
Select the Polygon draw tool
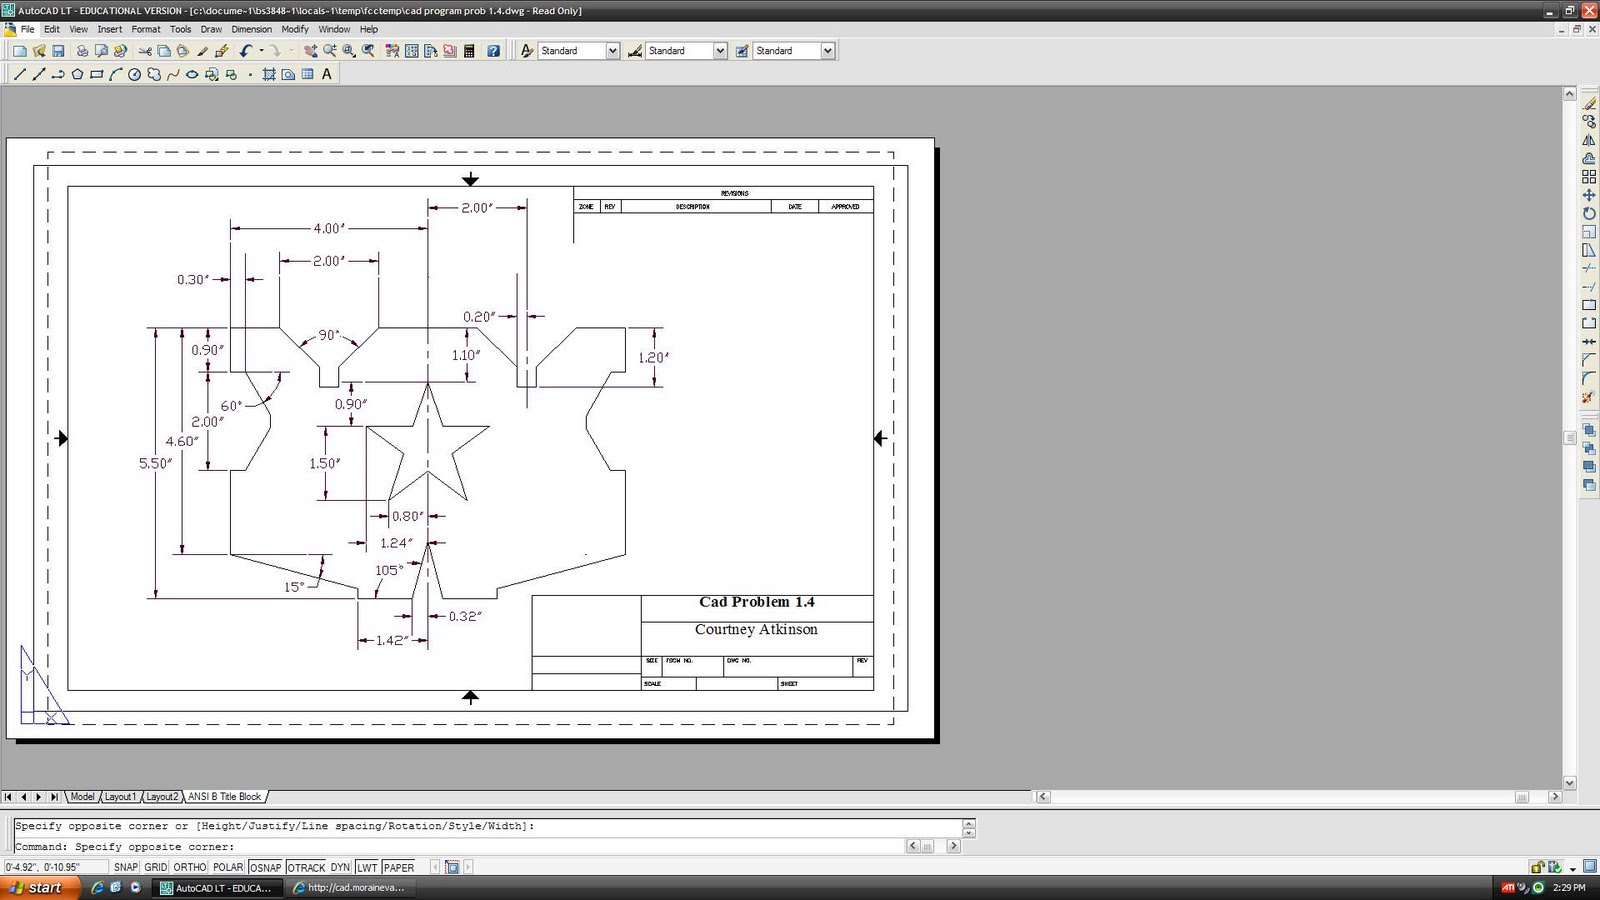pyautogui.click(x=76, y=73)
